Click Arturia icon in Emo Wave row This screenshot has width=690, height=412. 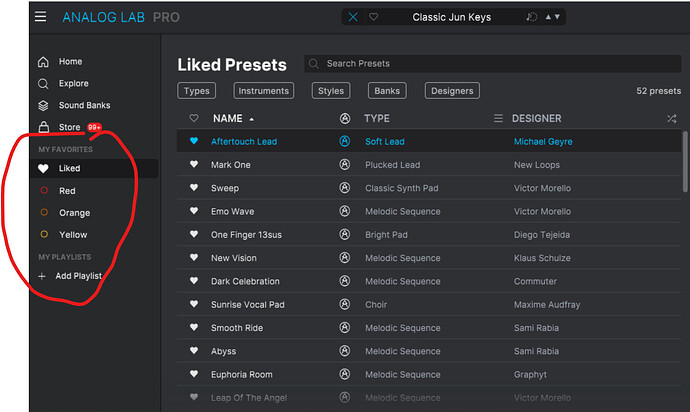click(345, 211)
